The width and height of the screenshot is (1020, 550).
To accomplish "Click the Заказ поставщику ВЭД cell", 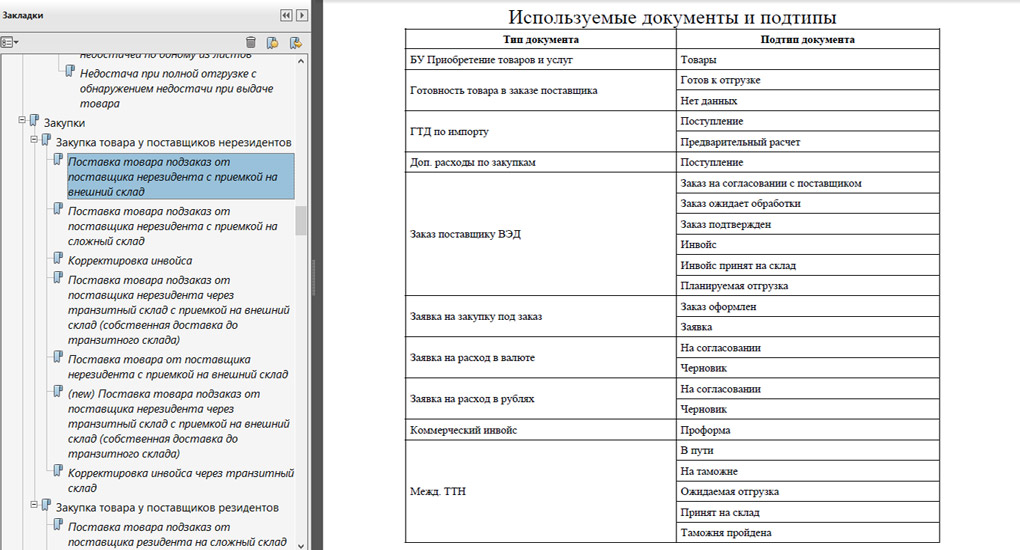I will click(541, 234).
